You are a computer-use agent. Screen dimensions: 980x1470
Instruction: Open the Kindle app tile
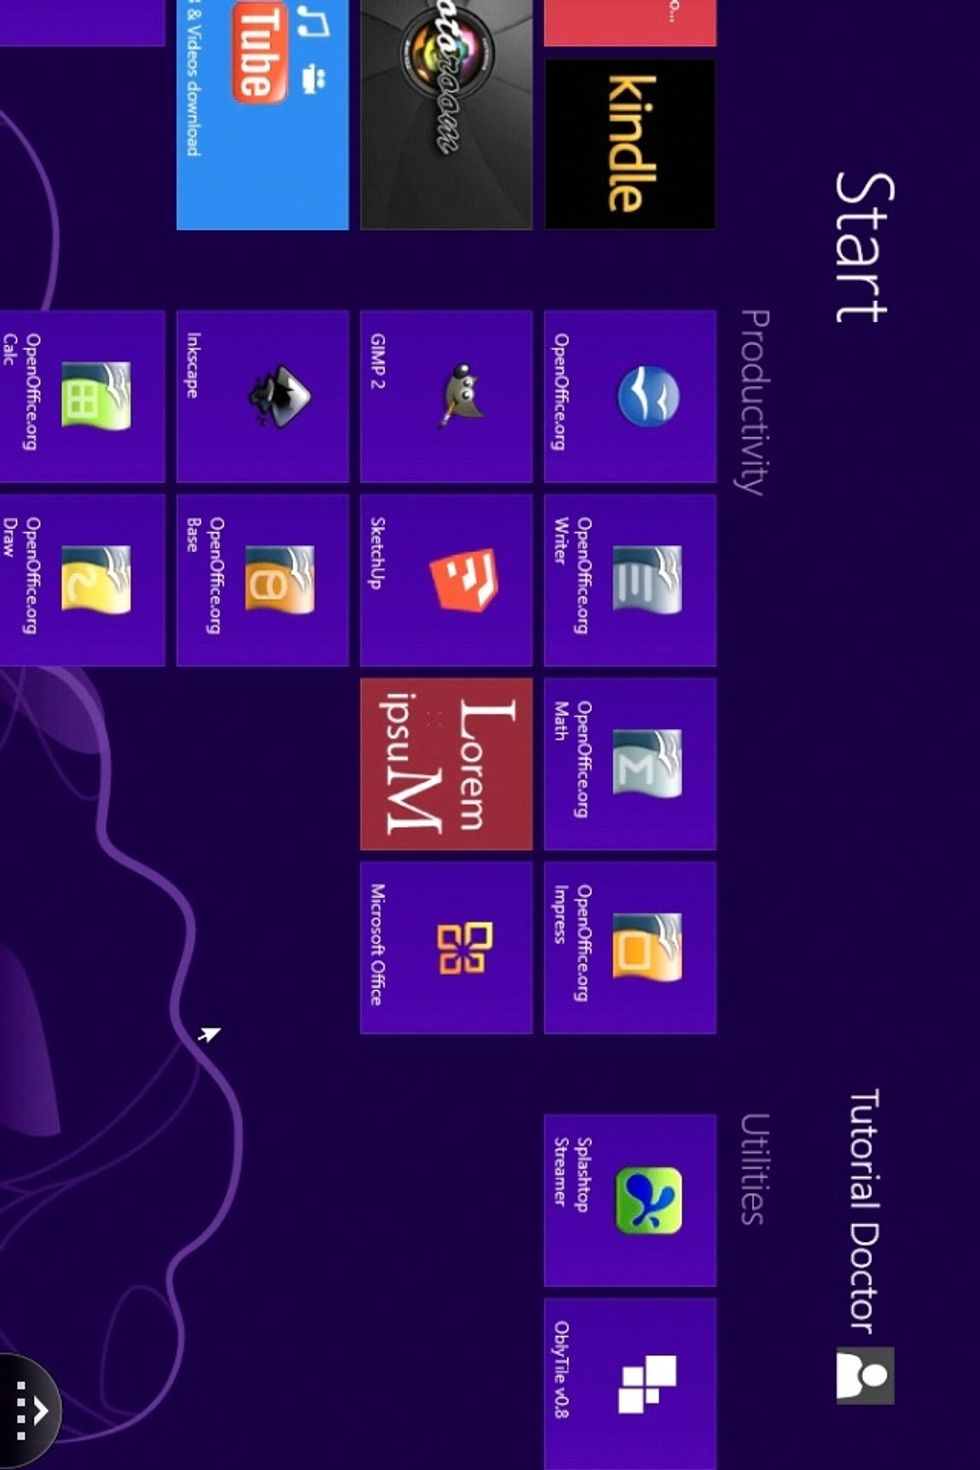[x=629, y=143]
